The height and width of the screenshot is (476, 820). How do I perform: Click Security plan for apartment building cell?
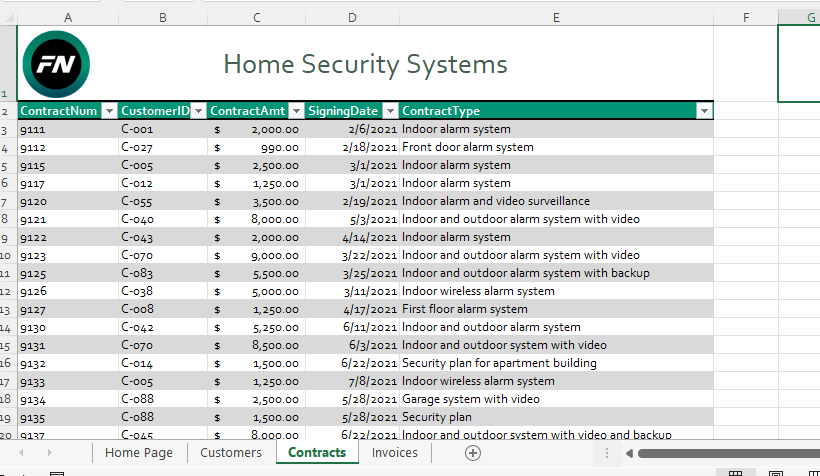(x=556, y=364)
